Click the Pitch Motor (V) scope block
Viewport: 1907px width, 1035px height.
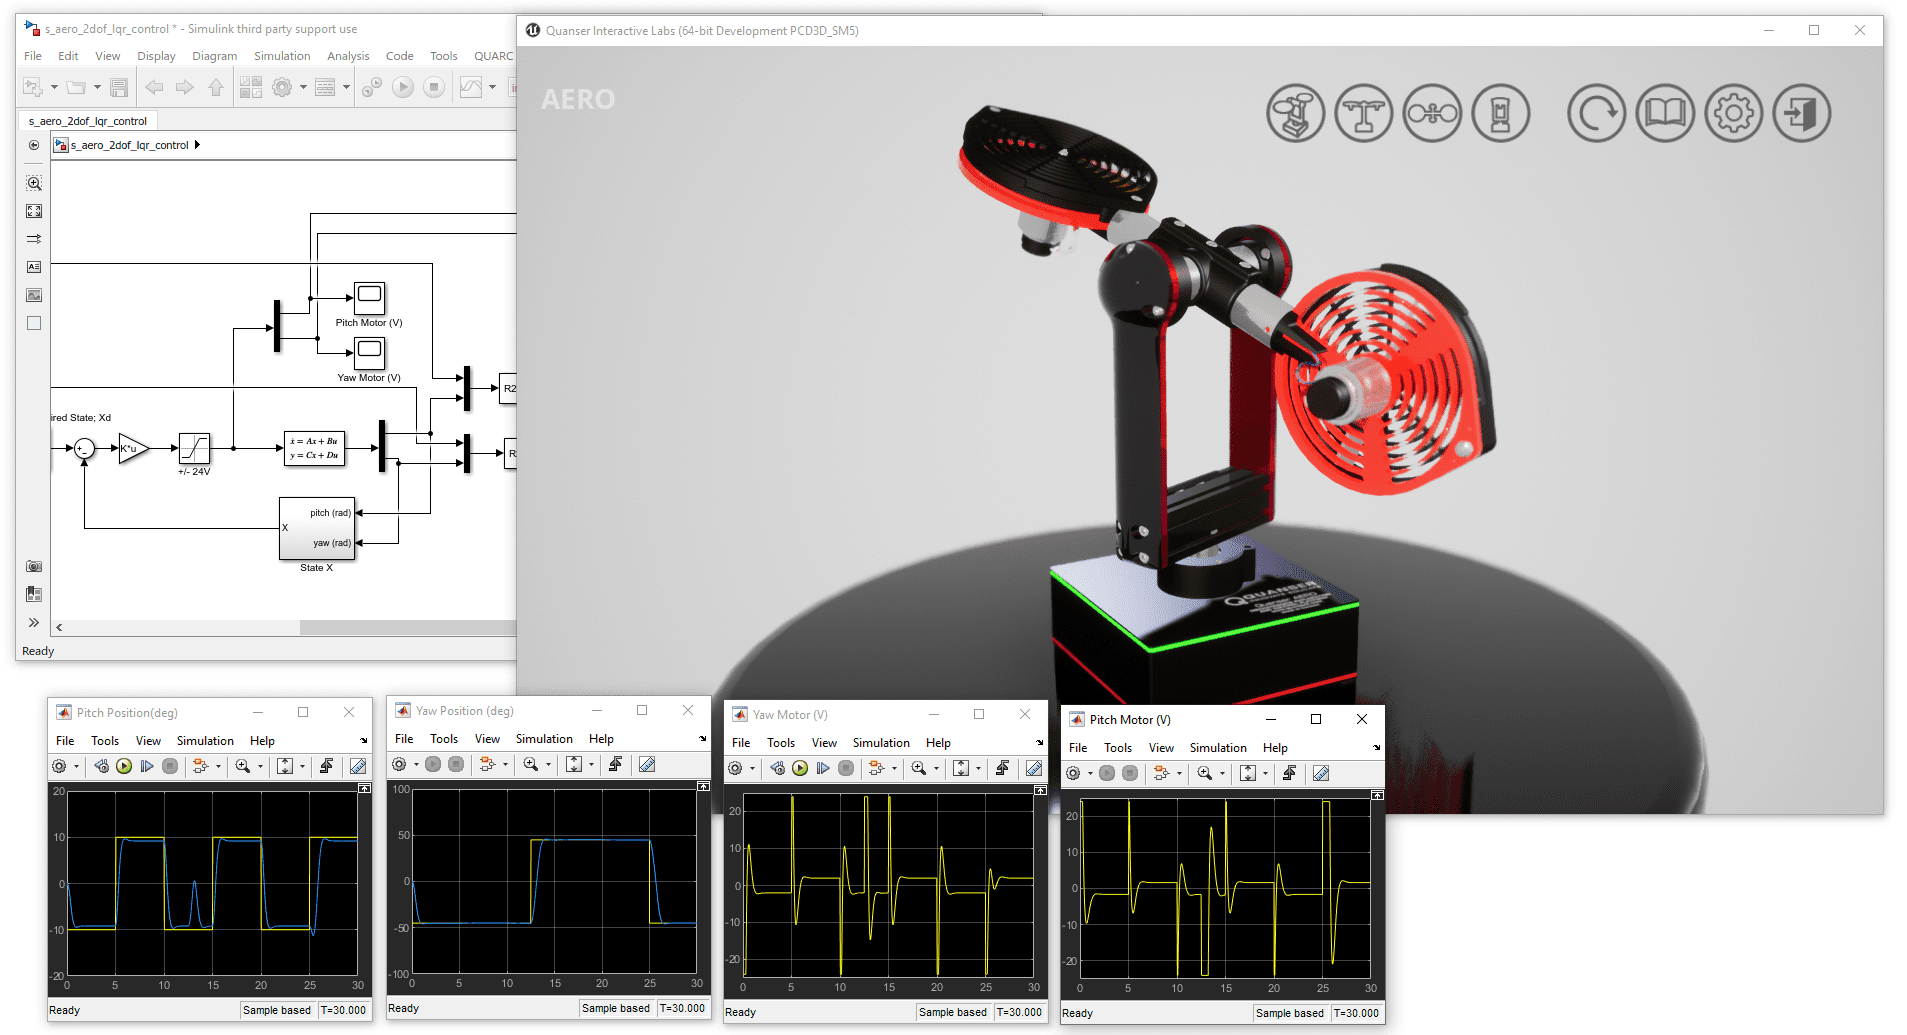click(369, 297)
